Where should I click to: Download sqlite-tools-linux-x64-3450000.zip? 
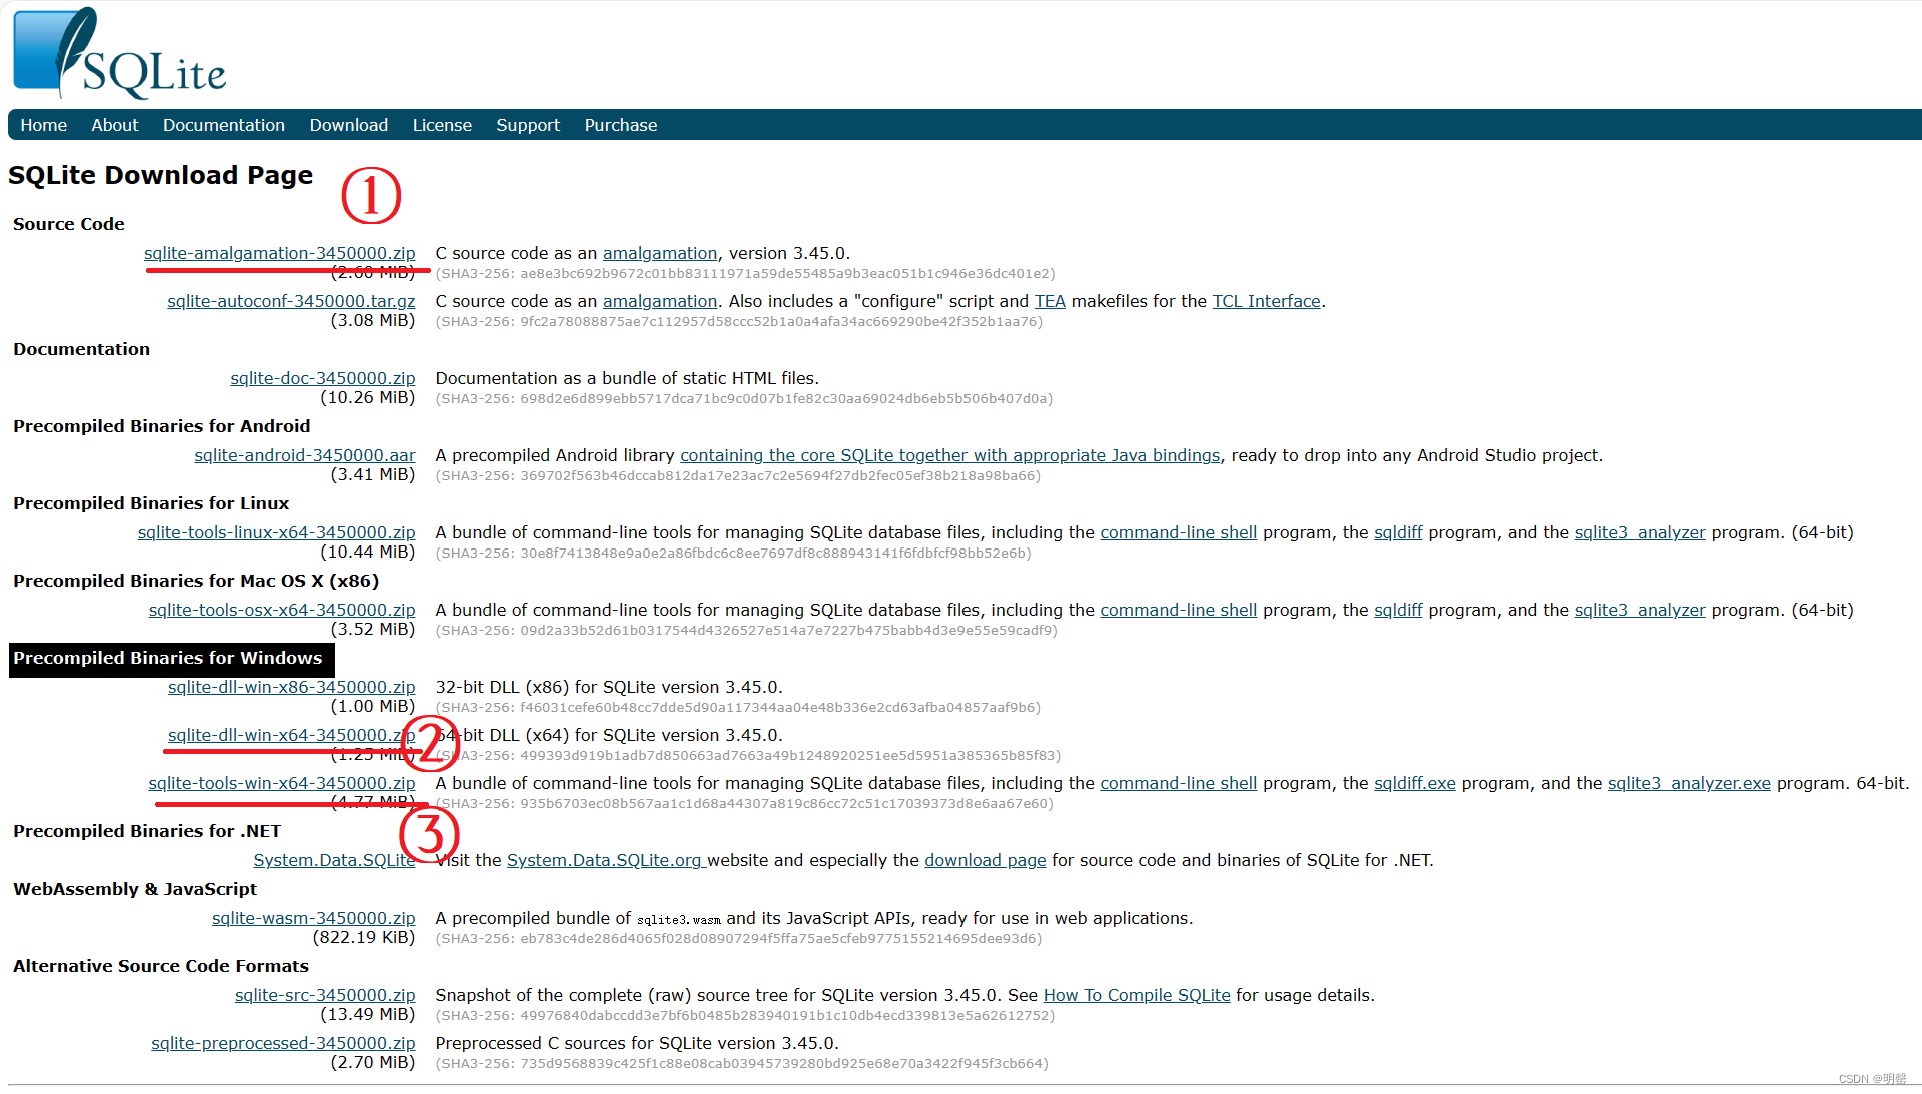(276, 532)
